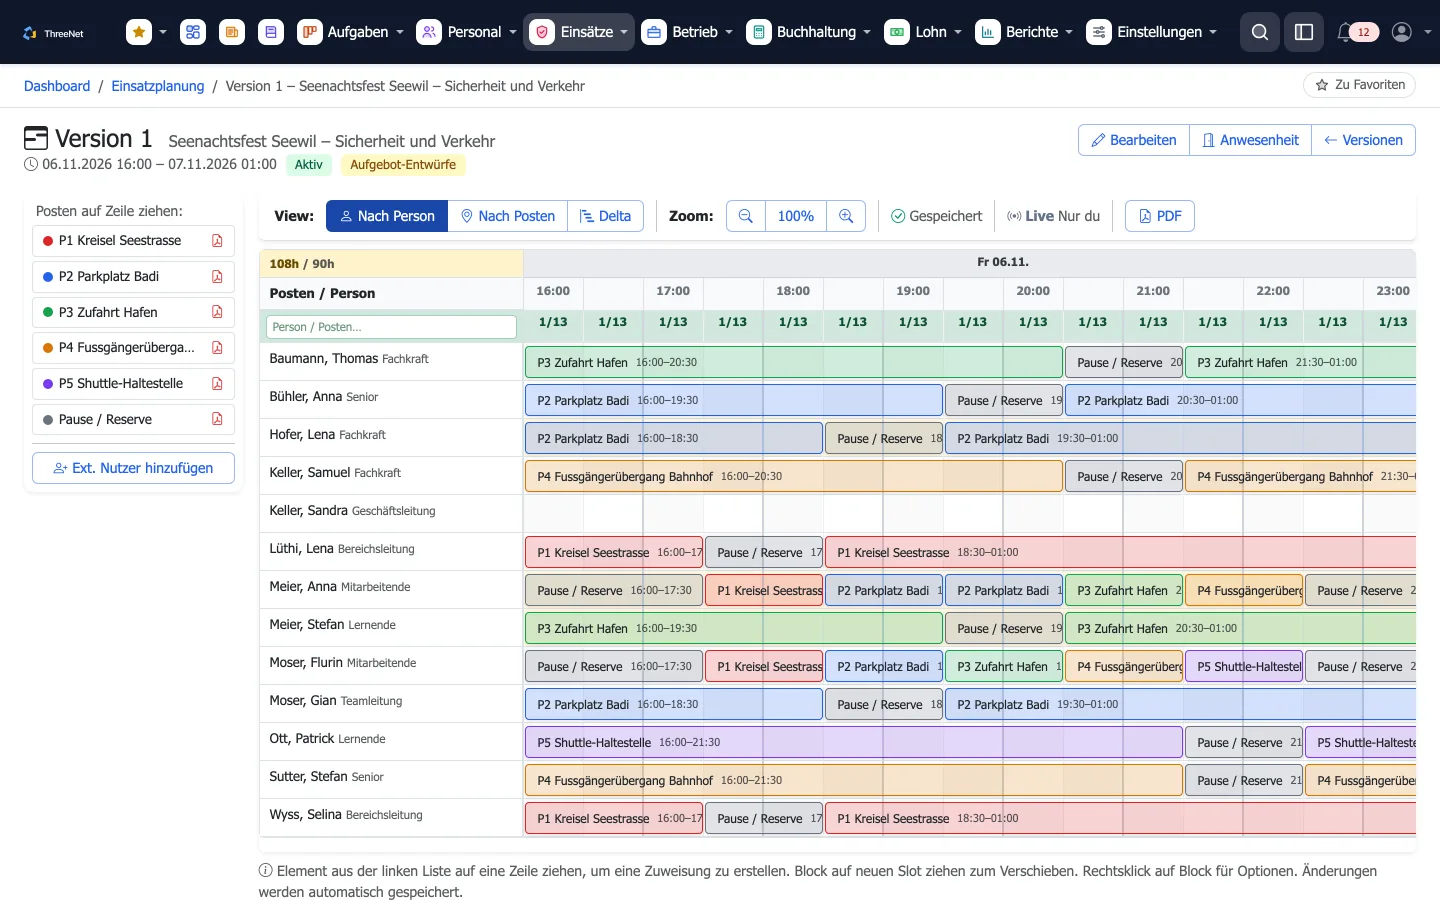This screenshot has width=1440, height=900.
Task: Open PDF for P2 Parkplatz Badi
Action: (x=217, y=276)
